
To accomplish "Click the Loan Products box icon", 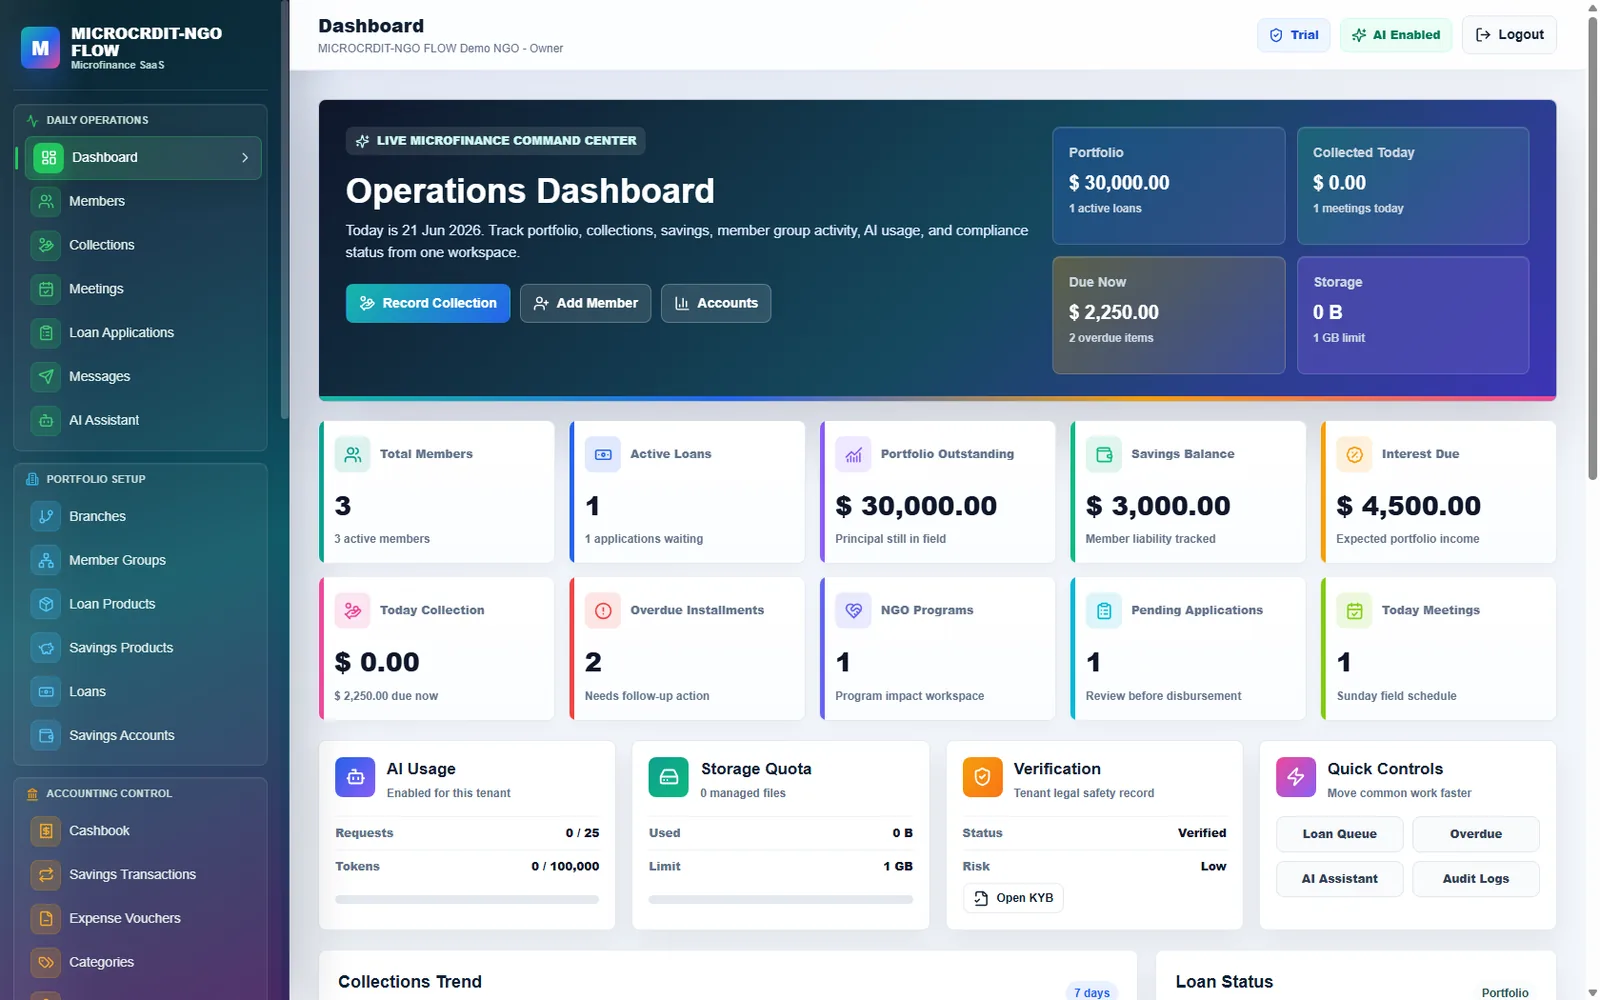I will 46,604.
